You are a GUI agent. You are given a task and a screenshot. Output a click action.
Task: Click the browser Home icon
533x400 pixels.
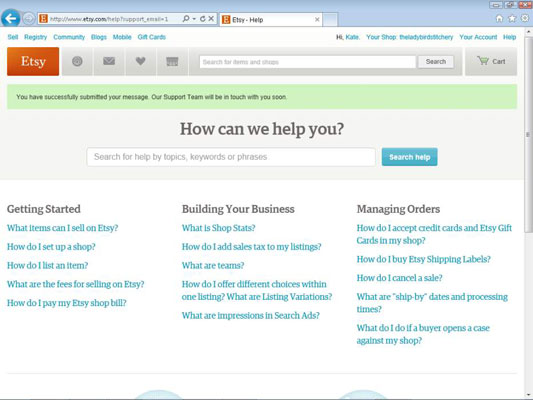click(499, 19)
